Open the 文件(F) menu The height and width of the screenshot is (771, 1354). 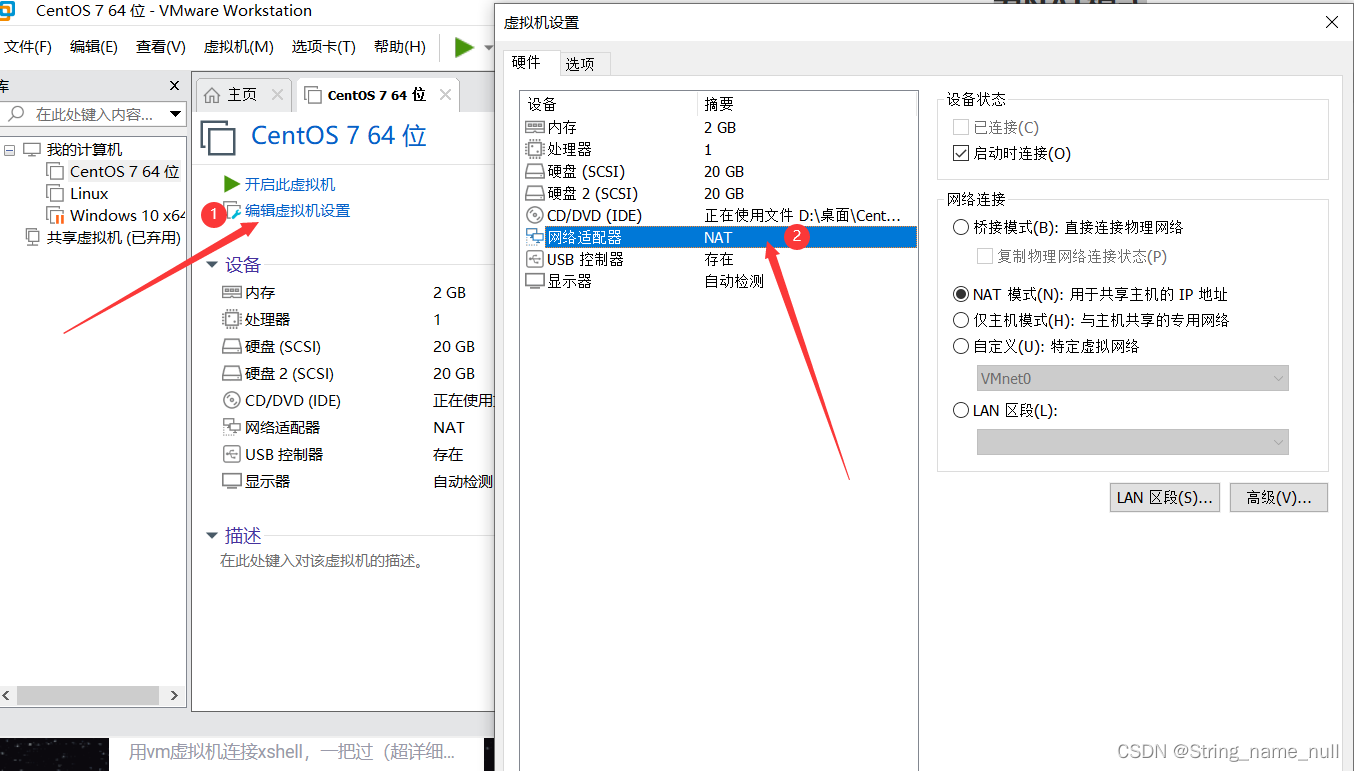coord(27,47)
